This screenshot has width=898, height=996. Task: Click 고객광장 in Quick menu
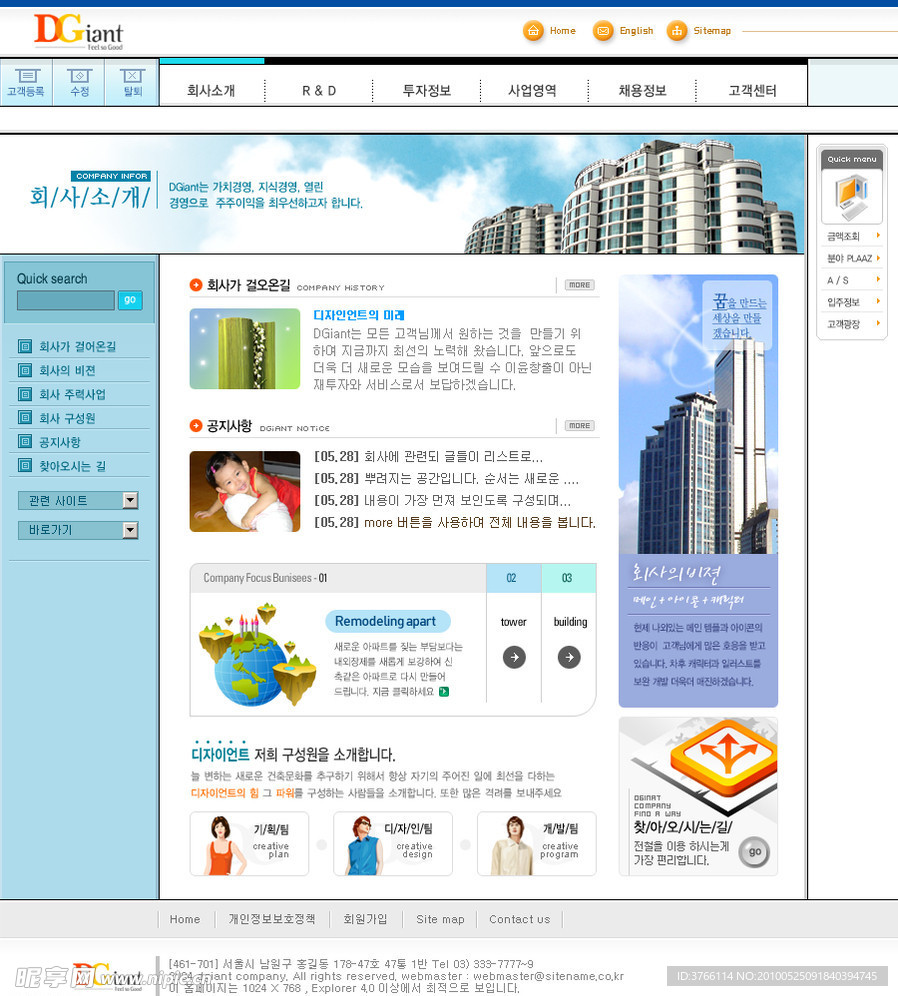pyautogui.click(x=843, y=324)
